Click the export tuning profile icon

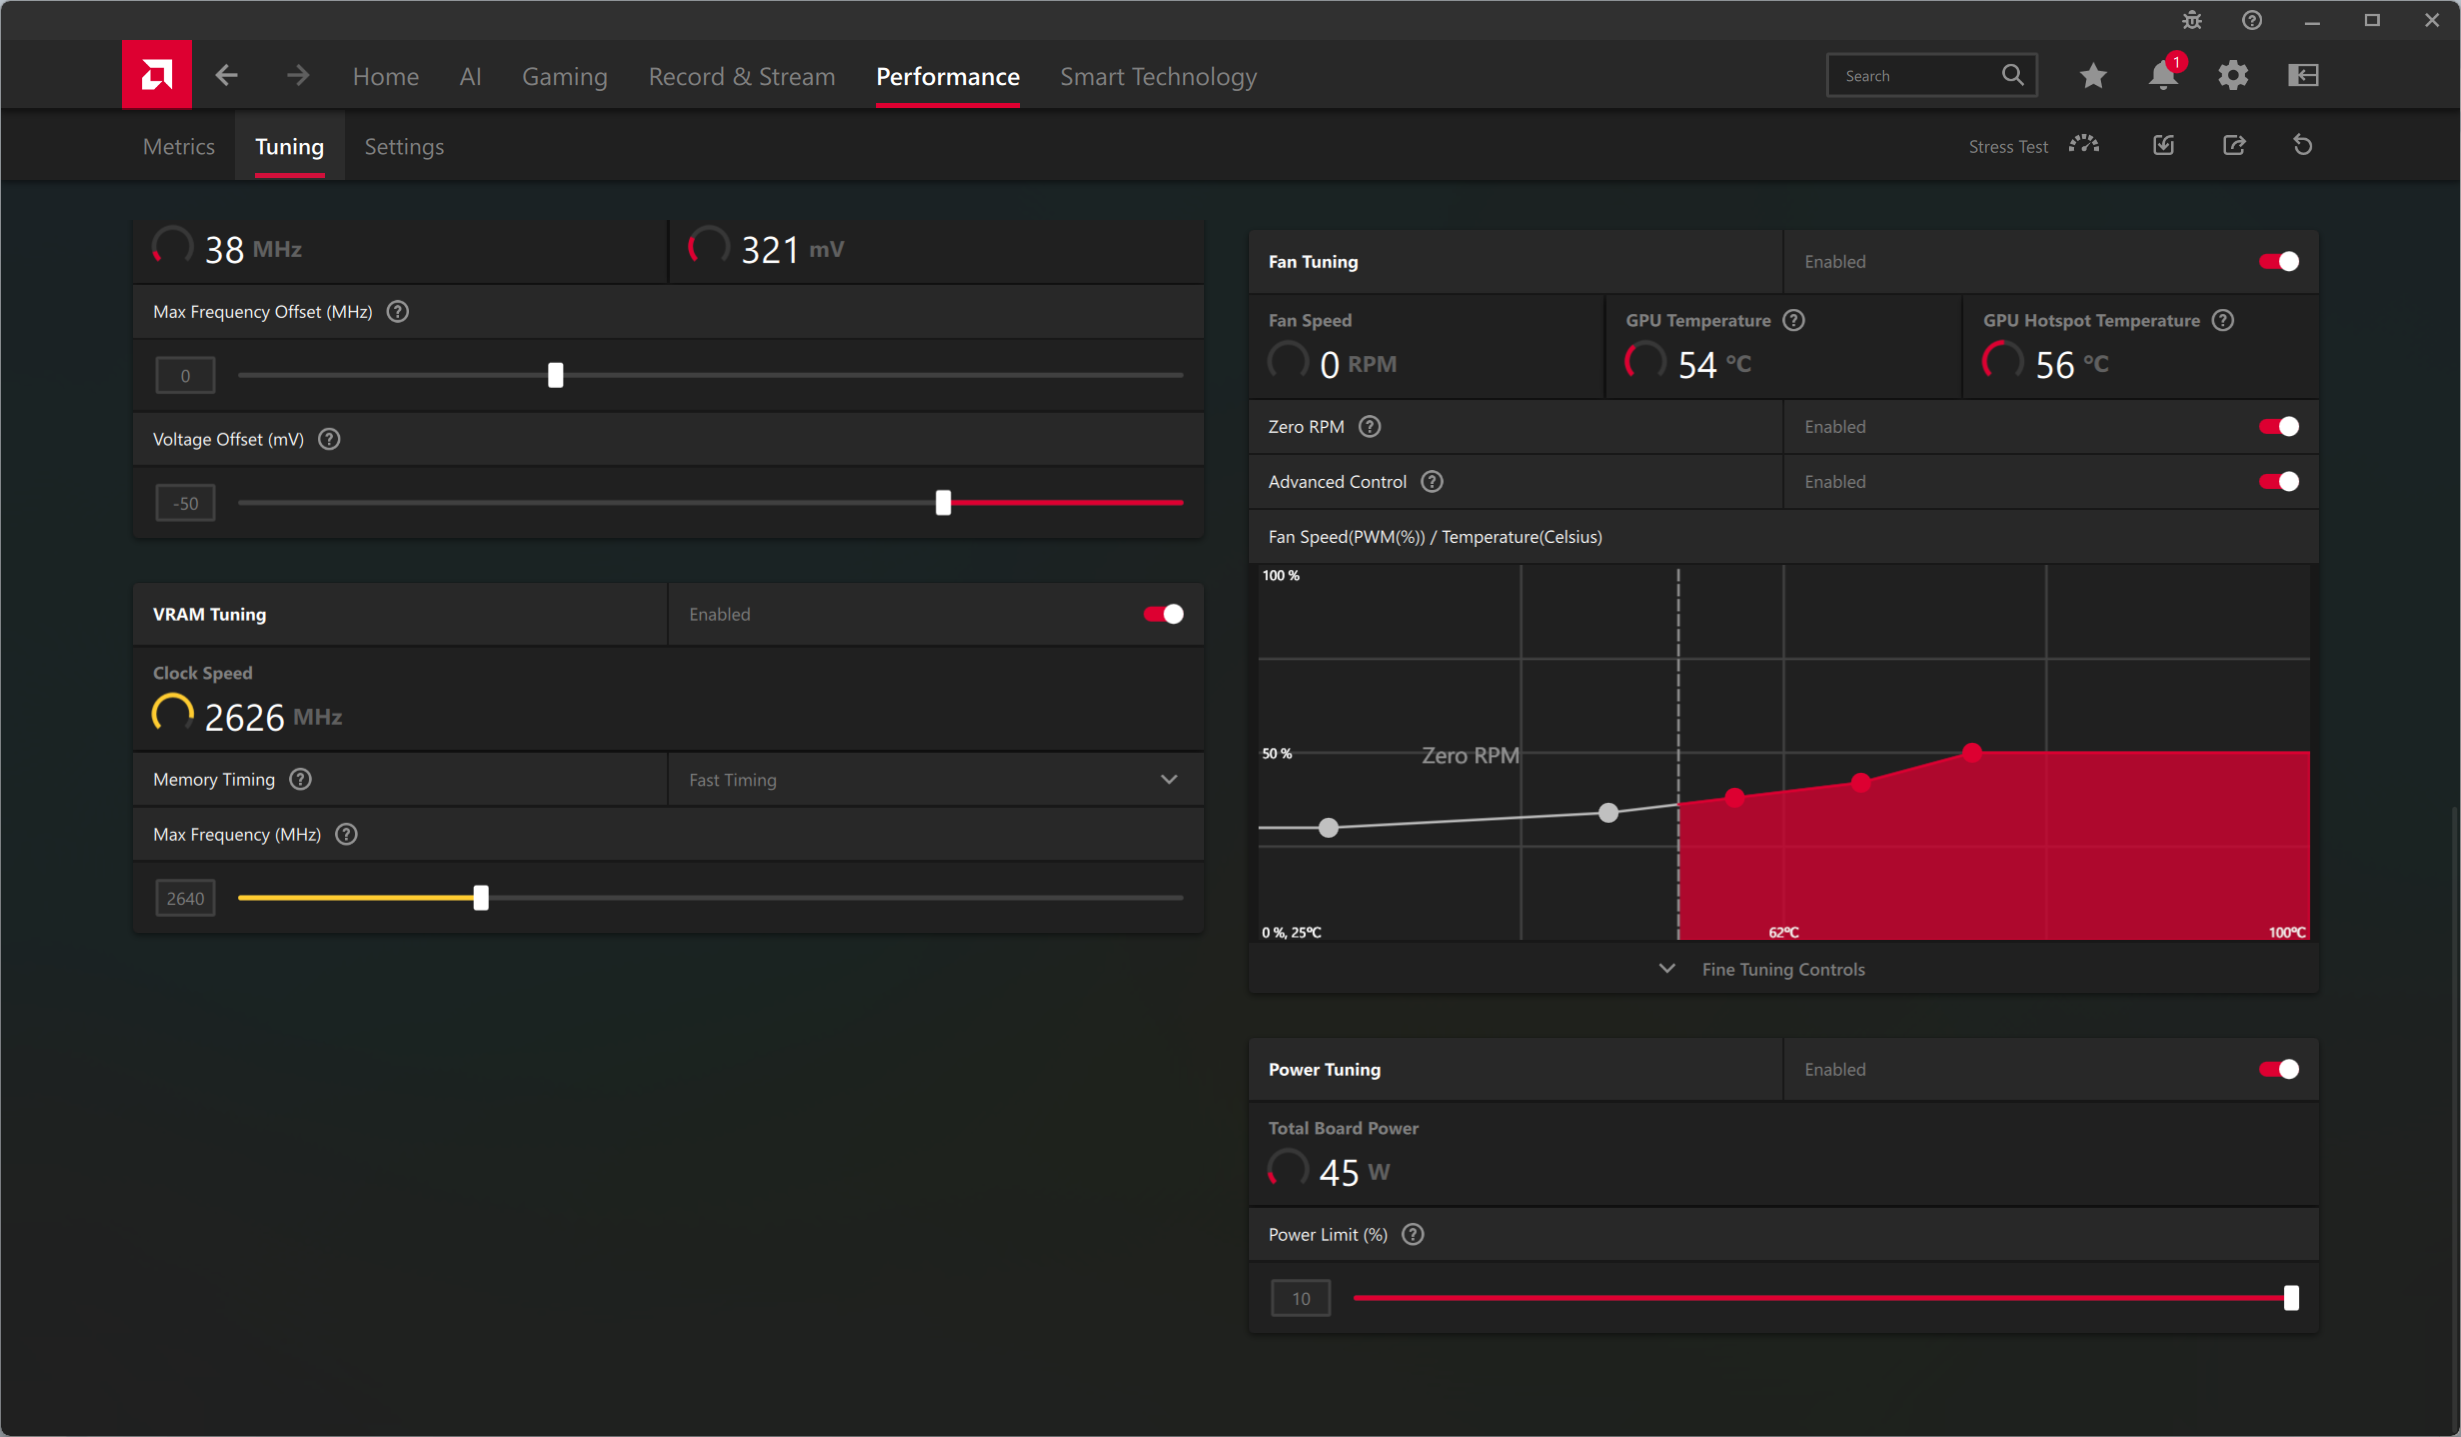(x=2234, y=146)
